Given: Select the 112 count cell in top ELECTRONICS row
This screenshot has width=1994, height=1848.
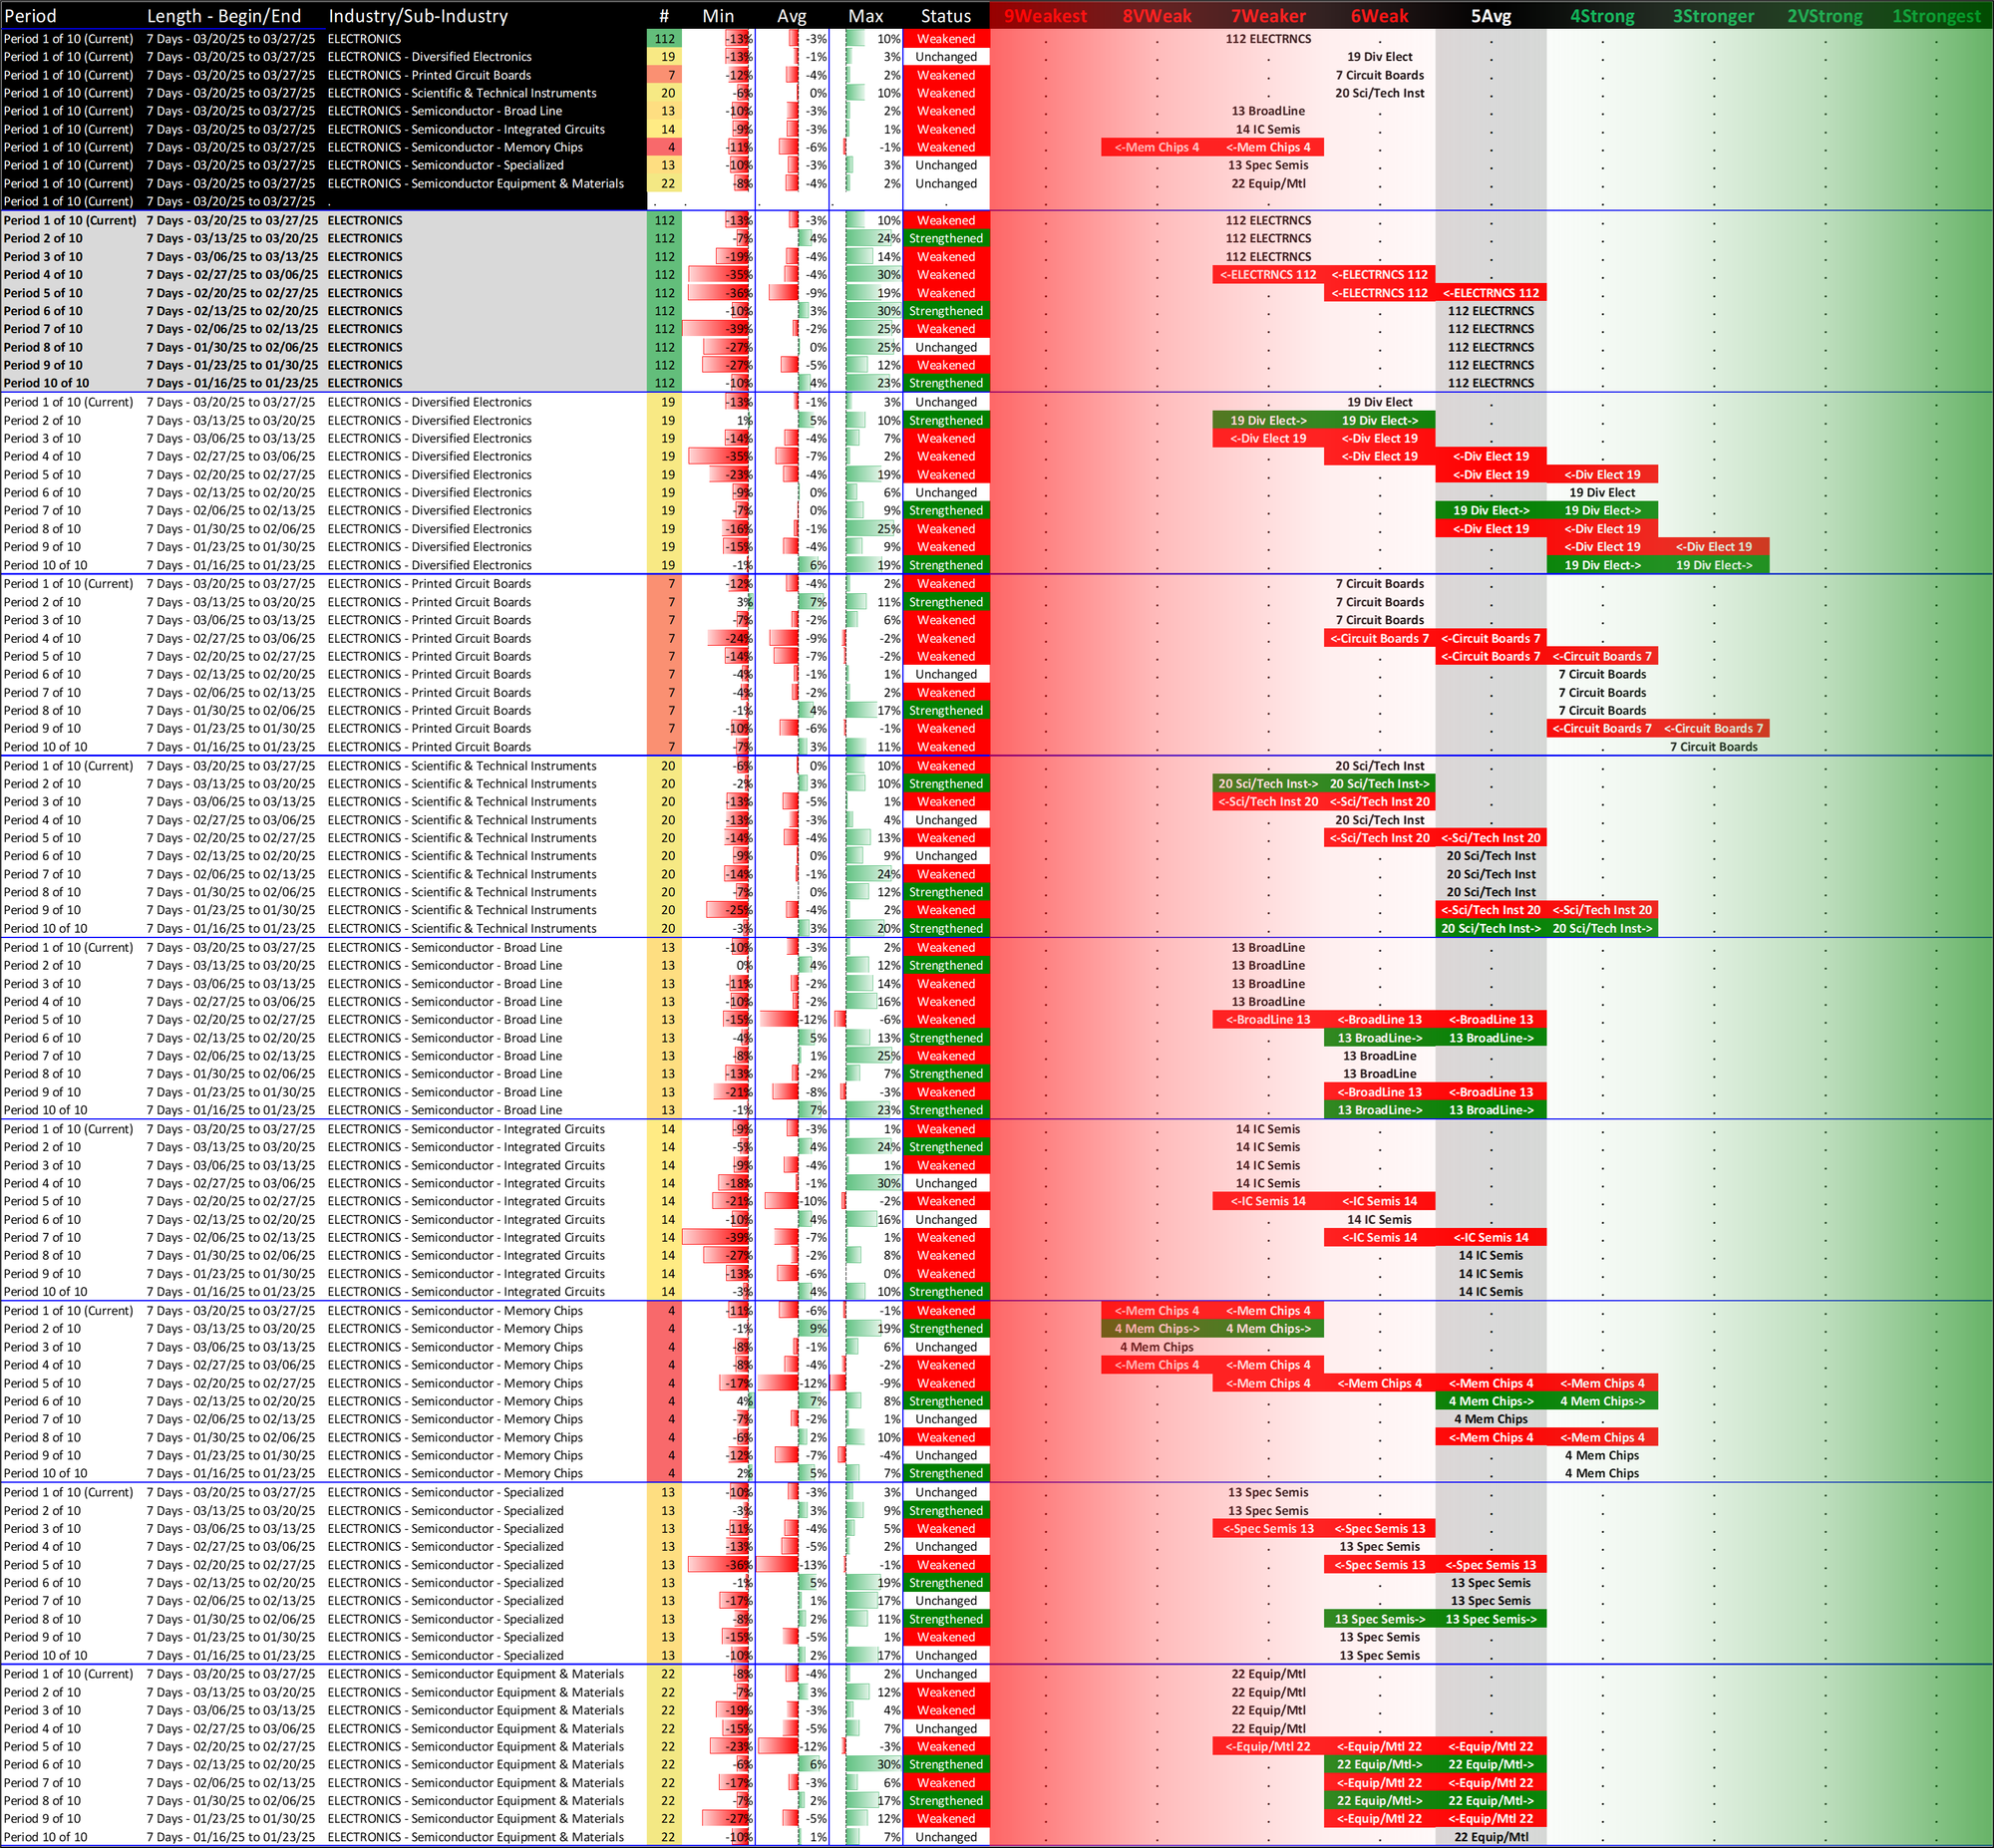Looking at the screenshot, I should (664, 39).
